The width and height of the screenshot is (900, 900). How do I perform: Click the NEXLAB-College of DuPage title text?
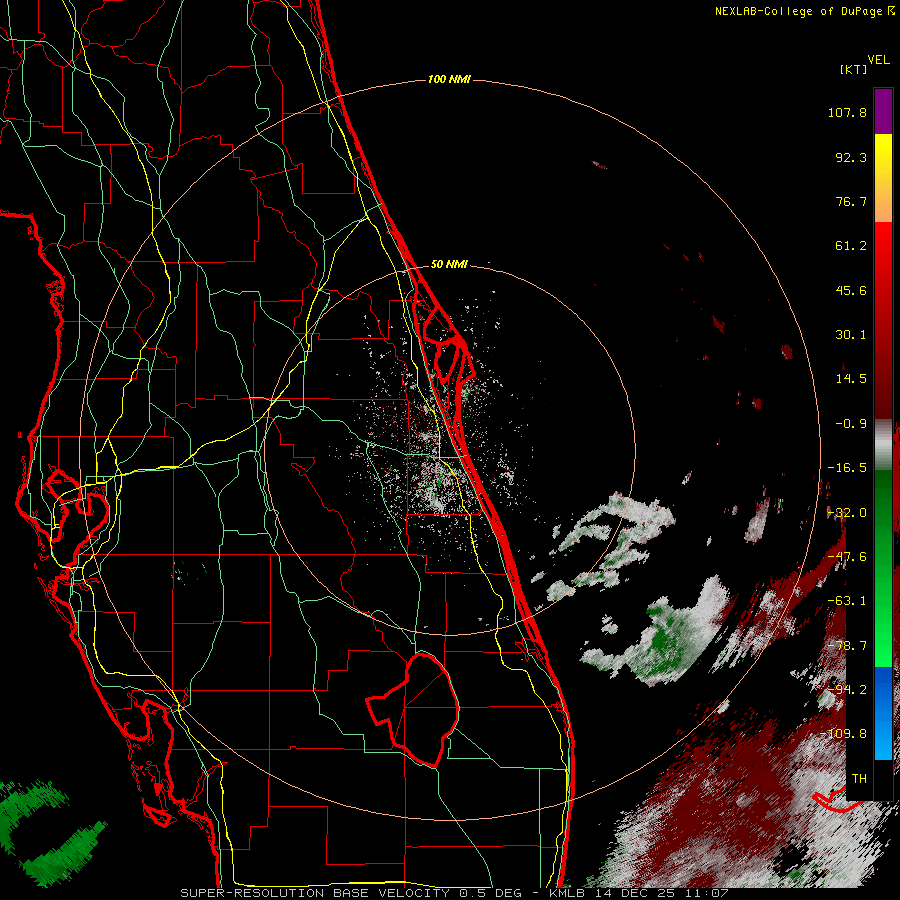point(799,11)
